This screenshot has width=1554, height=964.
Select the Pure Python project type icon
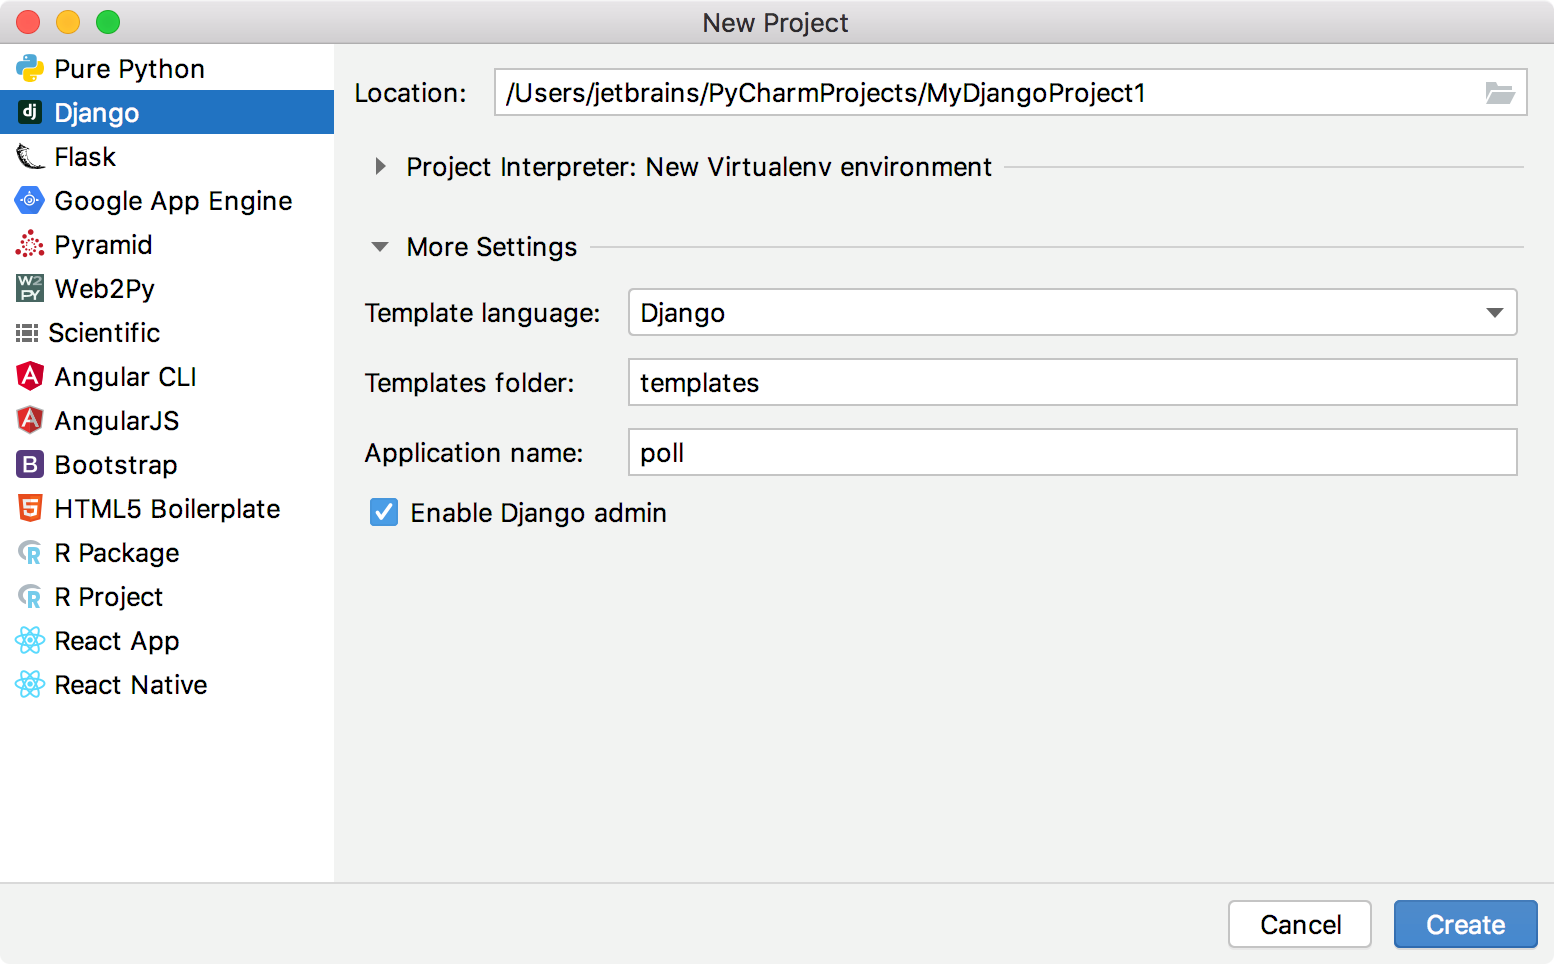pos(29,68)
